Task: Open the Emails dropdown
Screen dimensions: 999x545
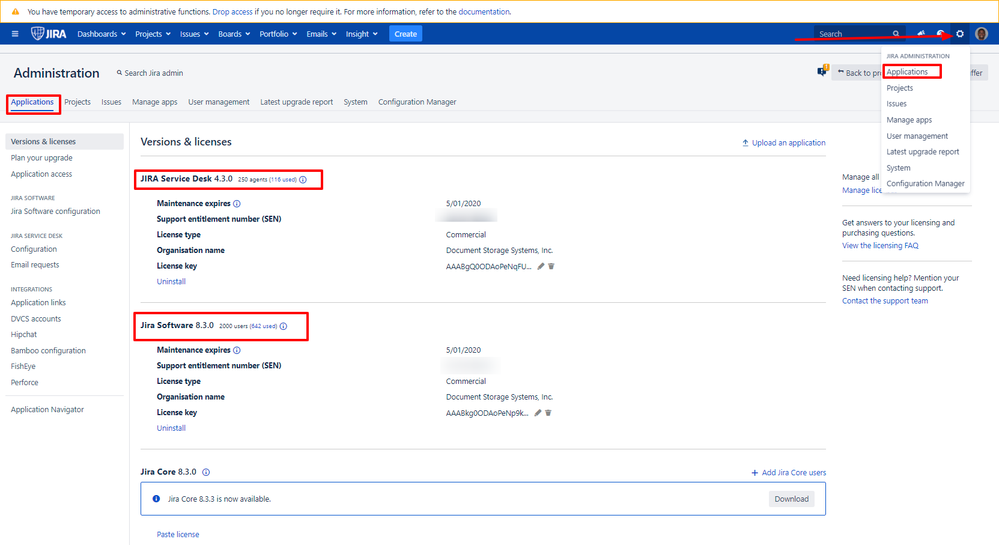Action: (x=321, y=34)
